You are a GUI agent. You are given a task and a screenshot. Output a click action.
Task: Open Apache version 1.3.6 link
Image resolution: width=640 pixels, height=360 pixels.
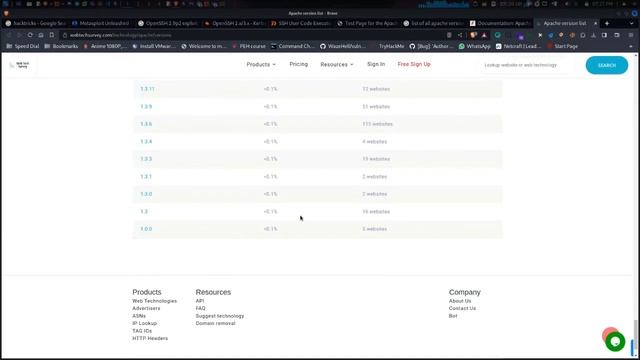(146, 124)
